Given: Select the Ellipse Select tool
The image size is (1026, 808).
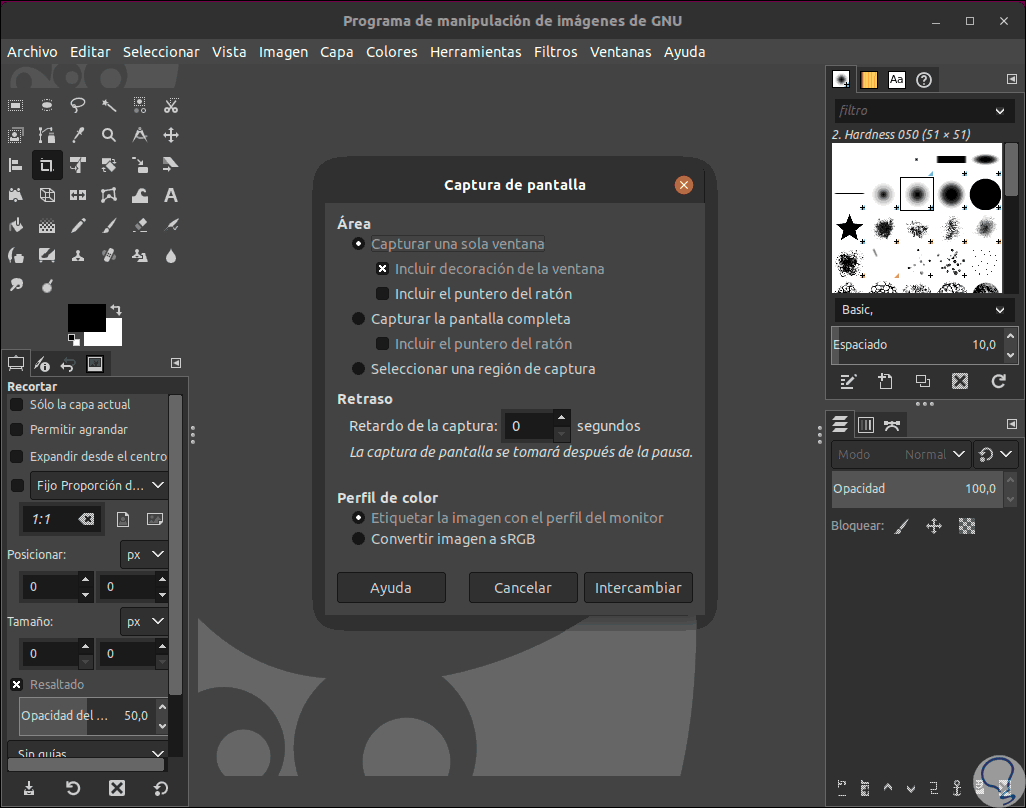Looking at the screenshot, I should click(x=46, y=105).
